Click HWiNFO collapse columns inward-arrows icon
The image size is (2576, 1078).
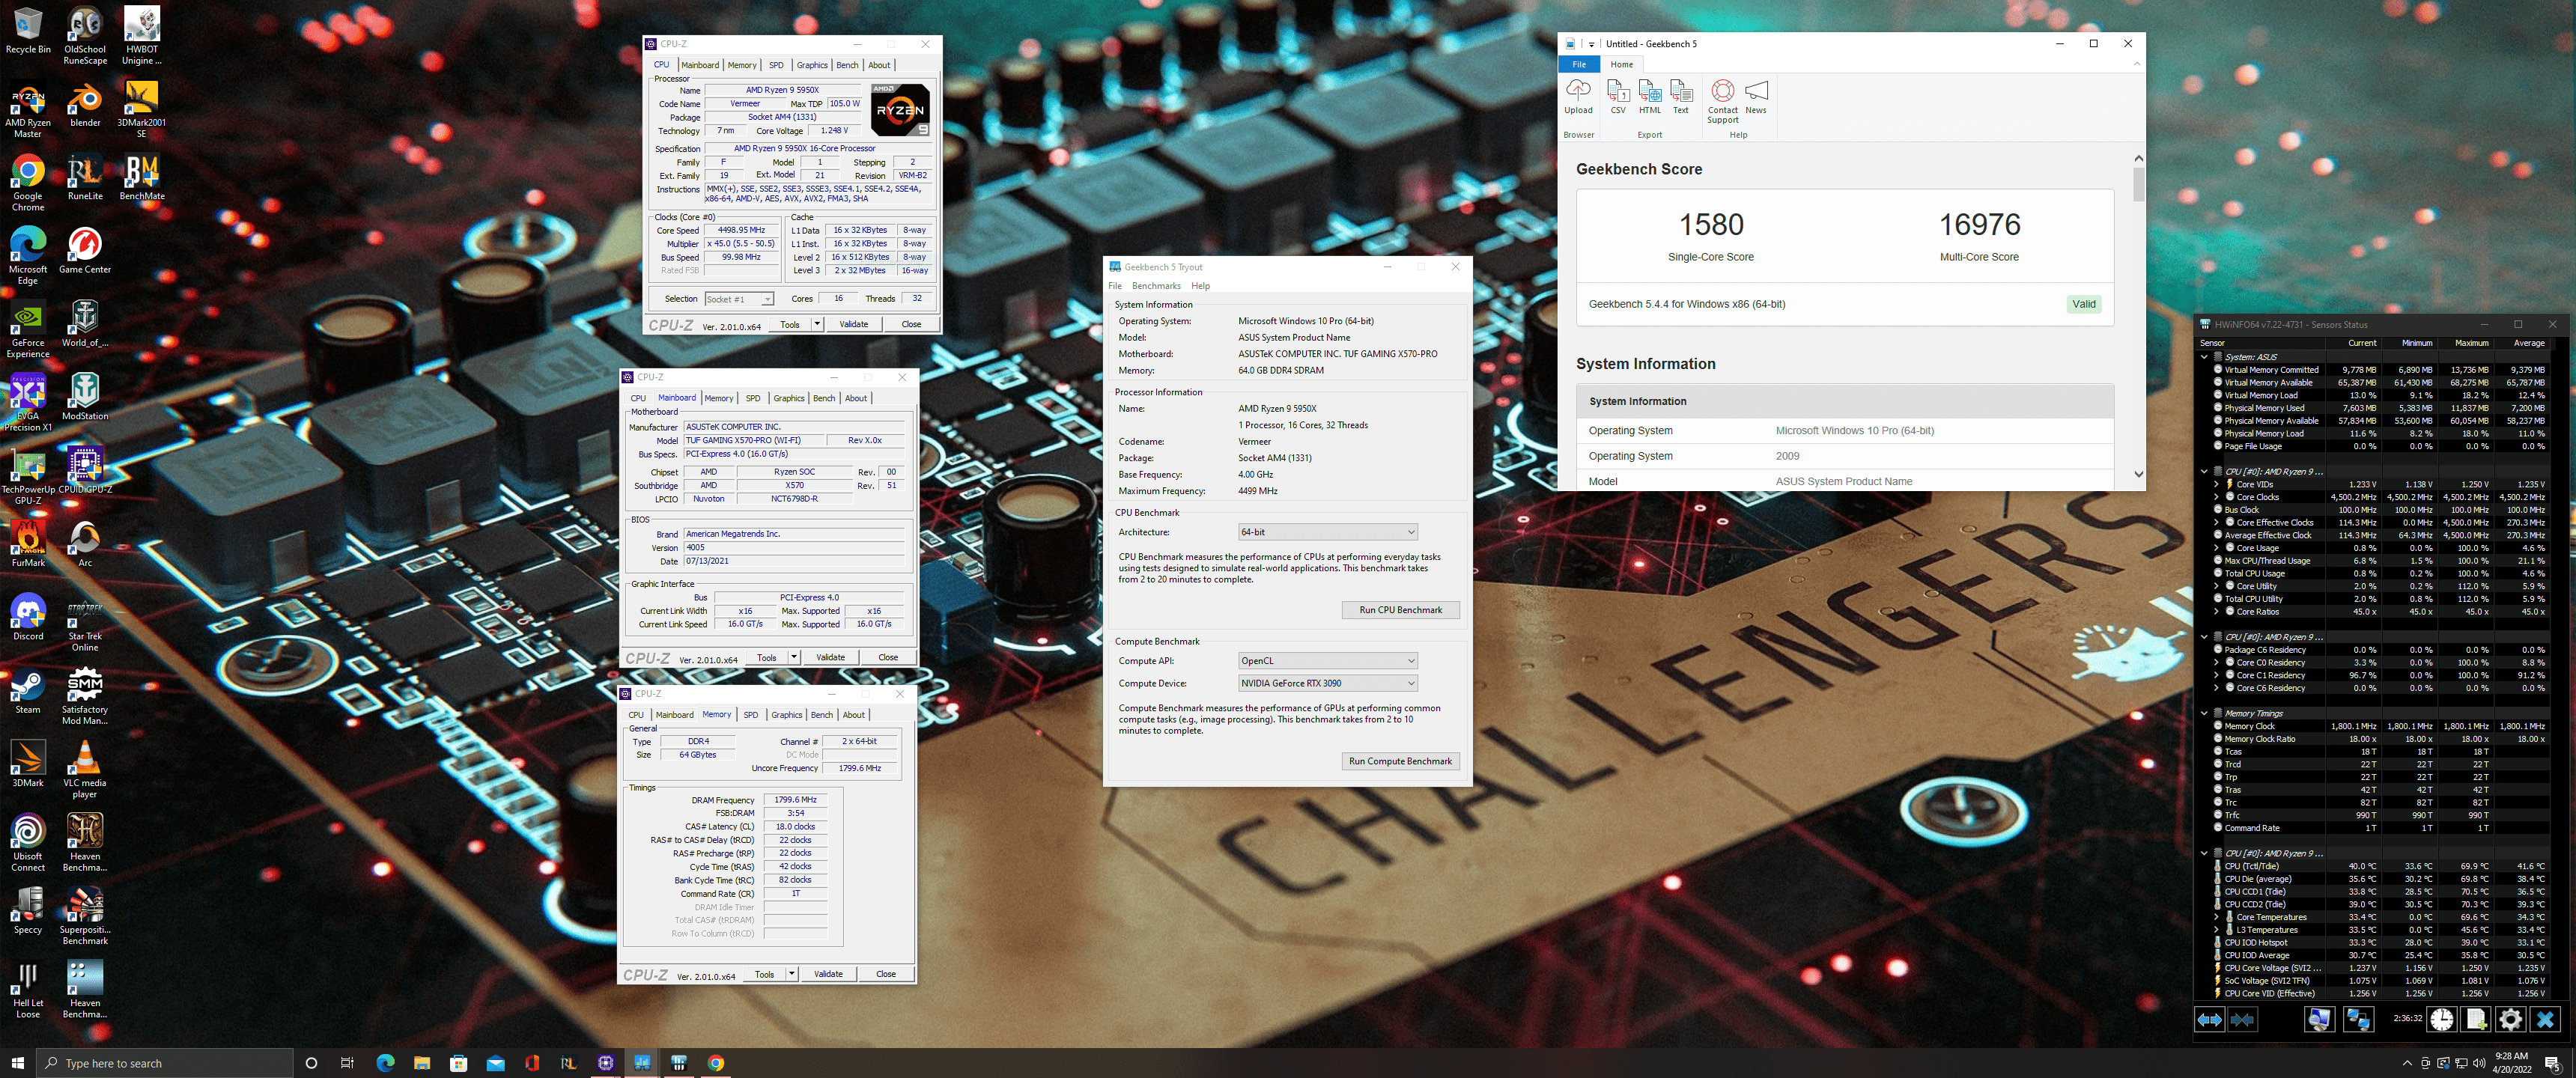pyautogui.click(x=2243, y=1019)
